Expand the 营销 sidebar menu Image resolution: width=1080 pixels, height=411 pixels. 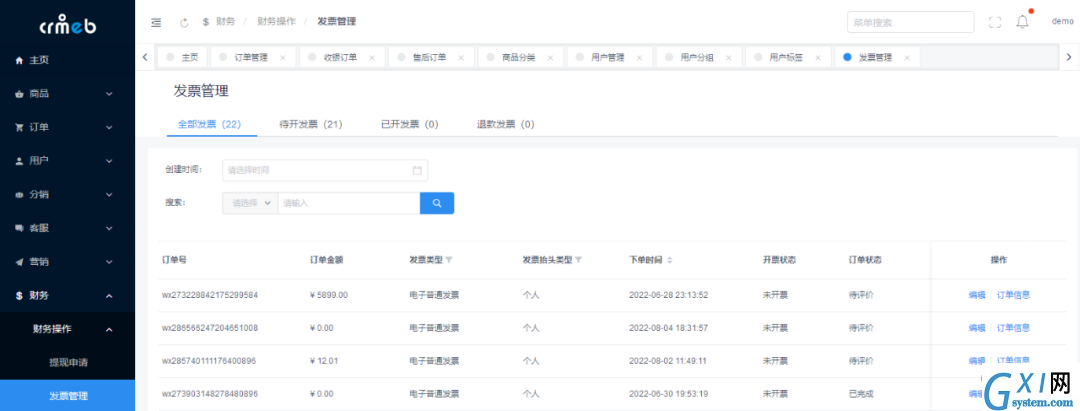(x=68, y=262)
